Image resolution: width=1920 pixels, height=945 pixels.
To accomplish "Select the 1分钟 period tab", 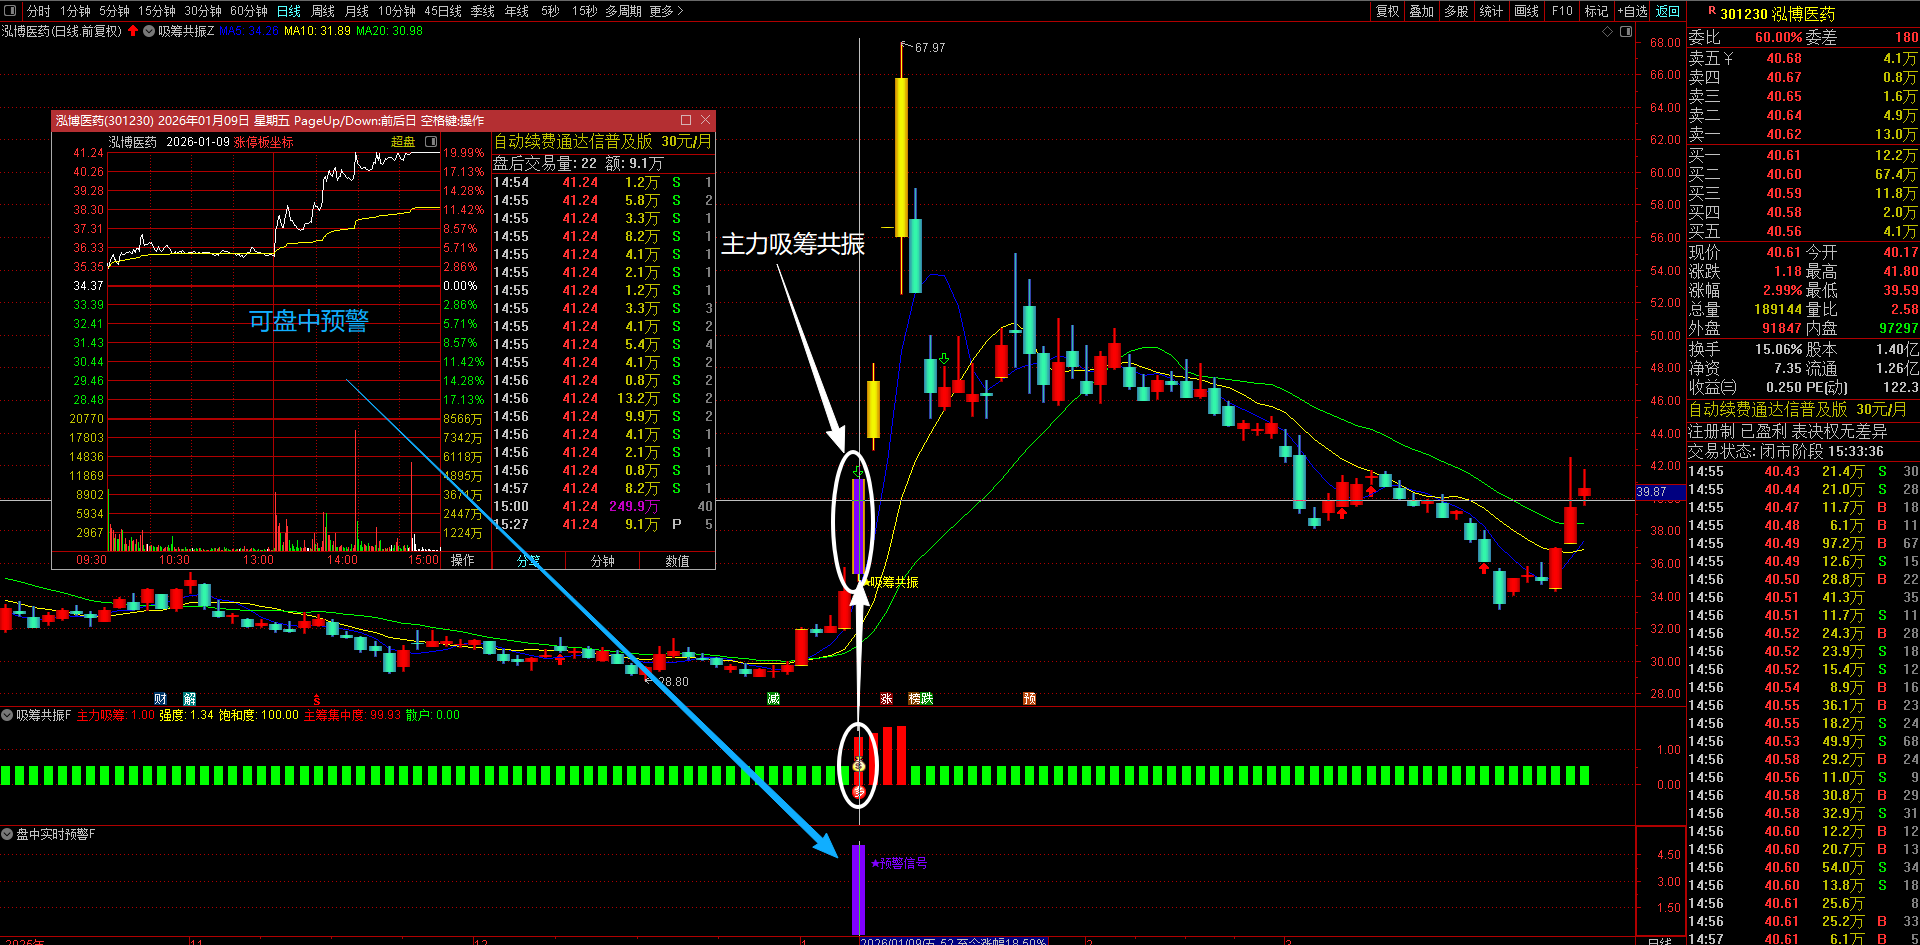I will 75,11.
